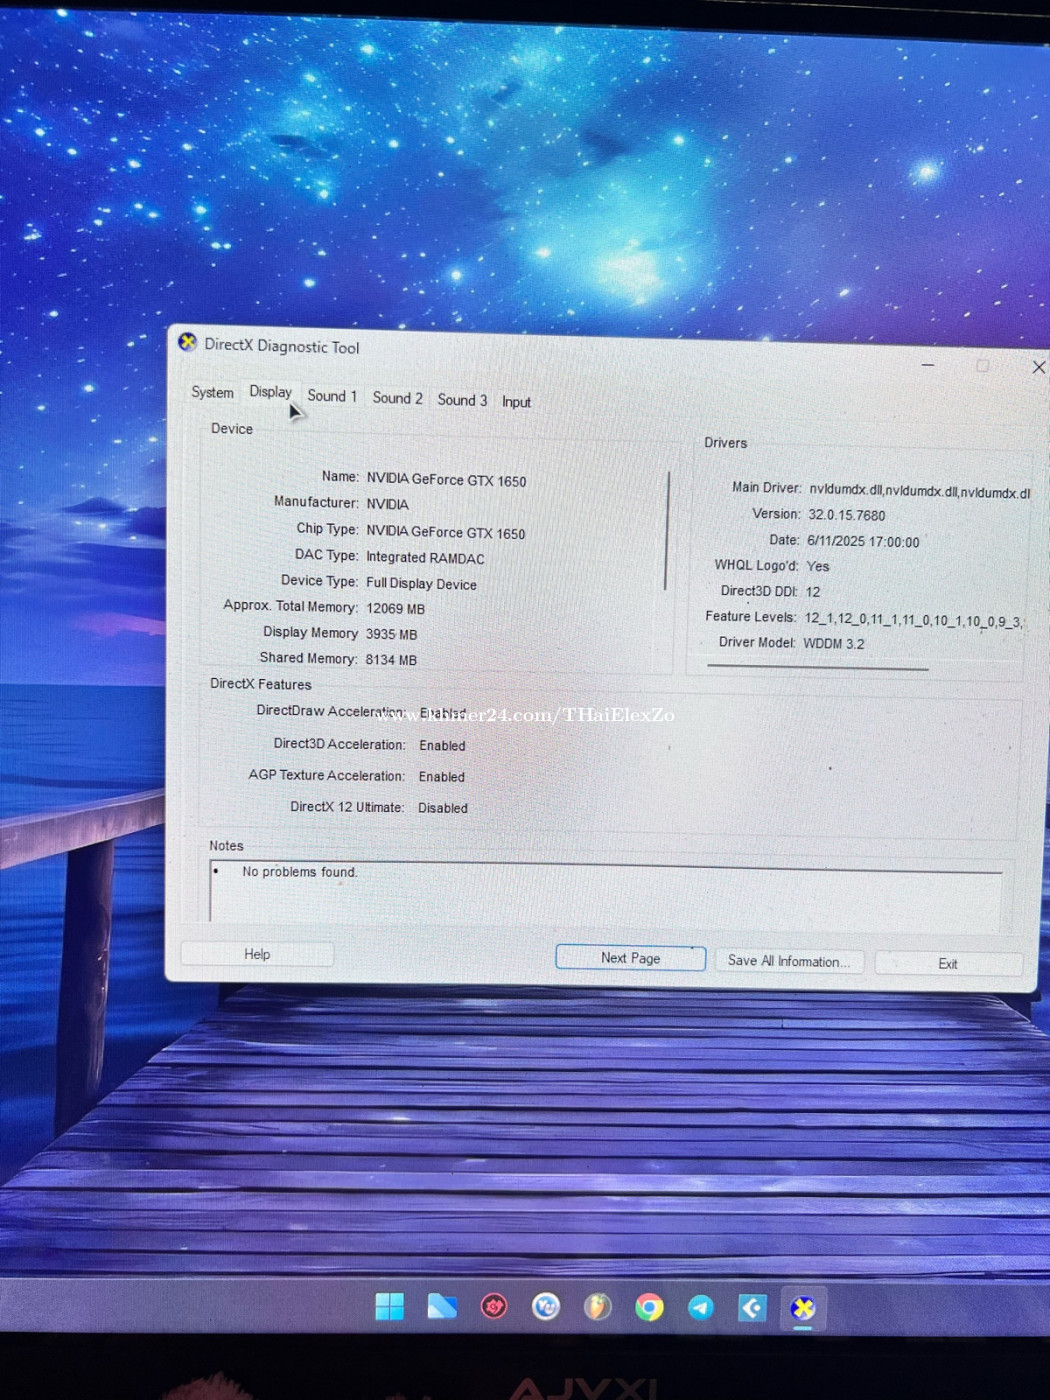
Task: Open the blue arrow app in the taskbar
Action: [752, 1307]
